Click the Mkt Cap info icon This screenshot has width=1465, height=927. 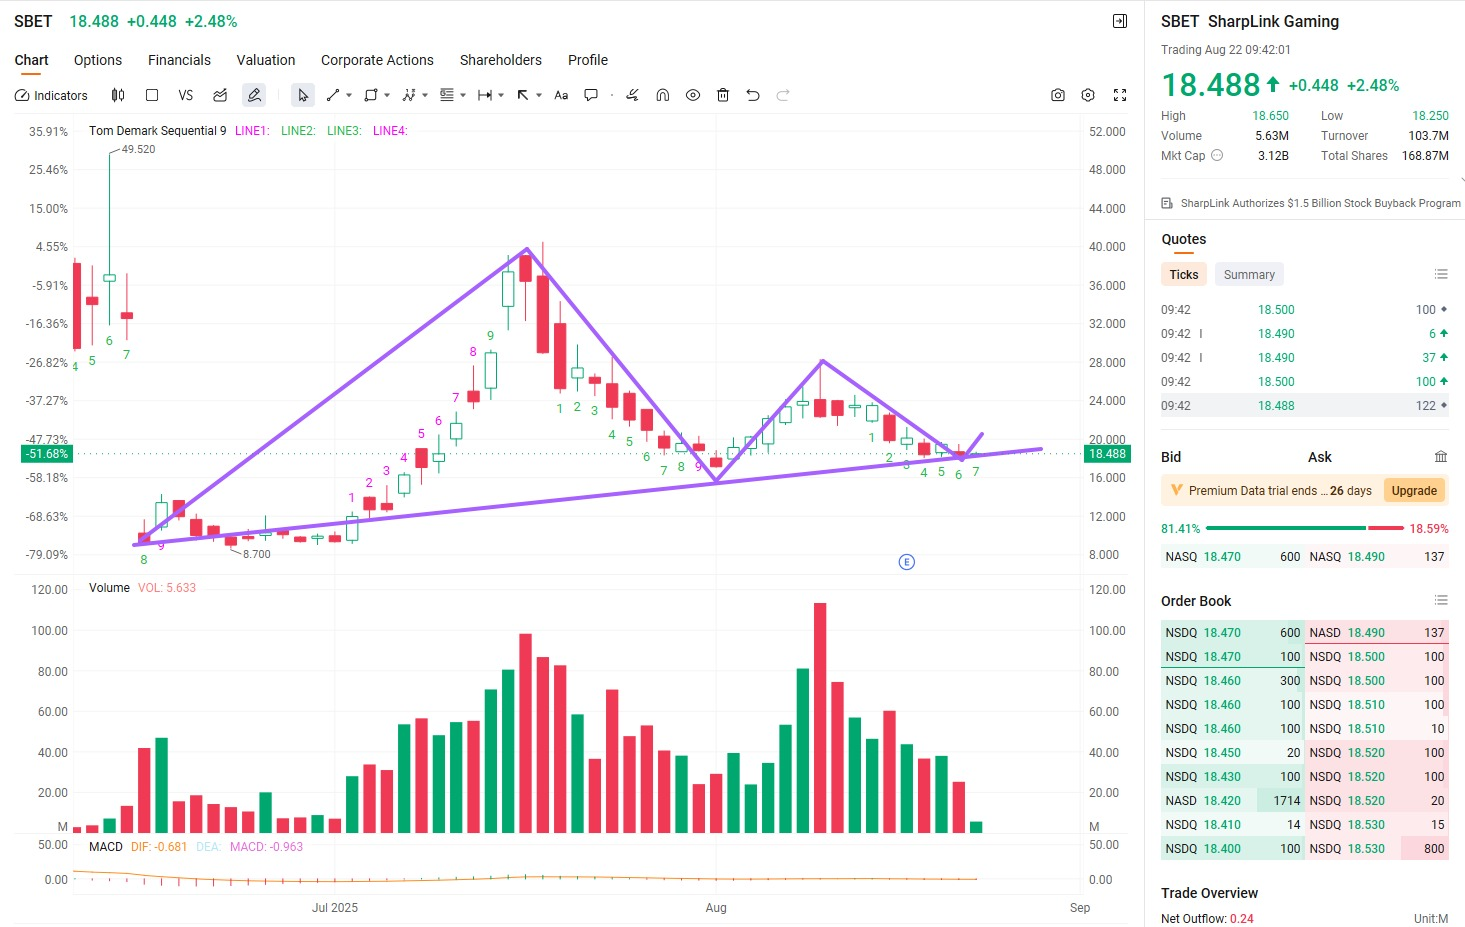tap(1217, 156)
